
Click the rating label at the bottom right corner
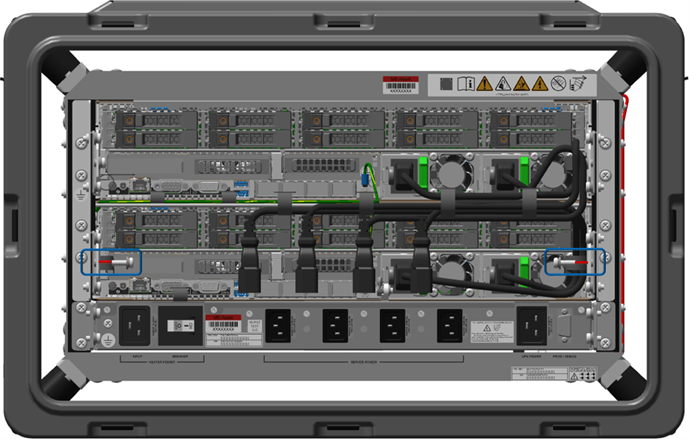[x=554, y=374]
